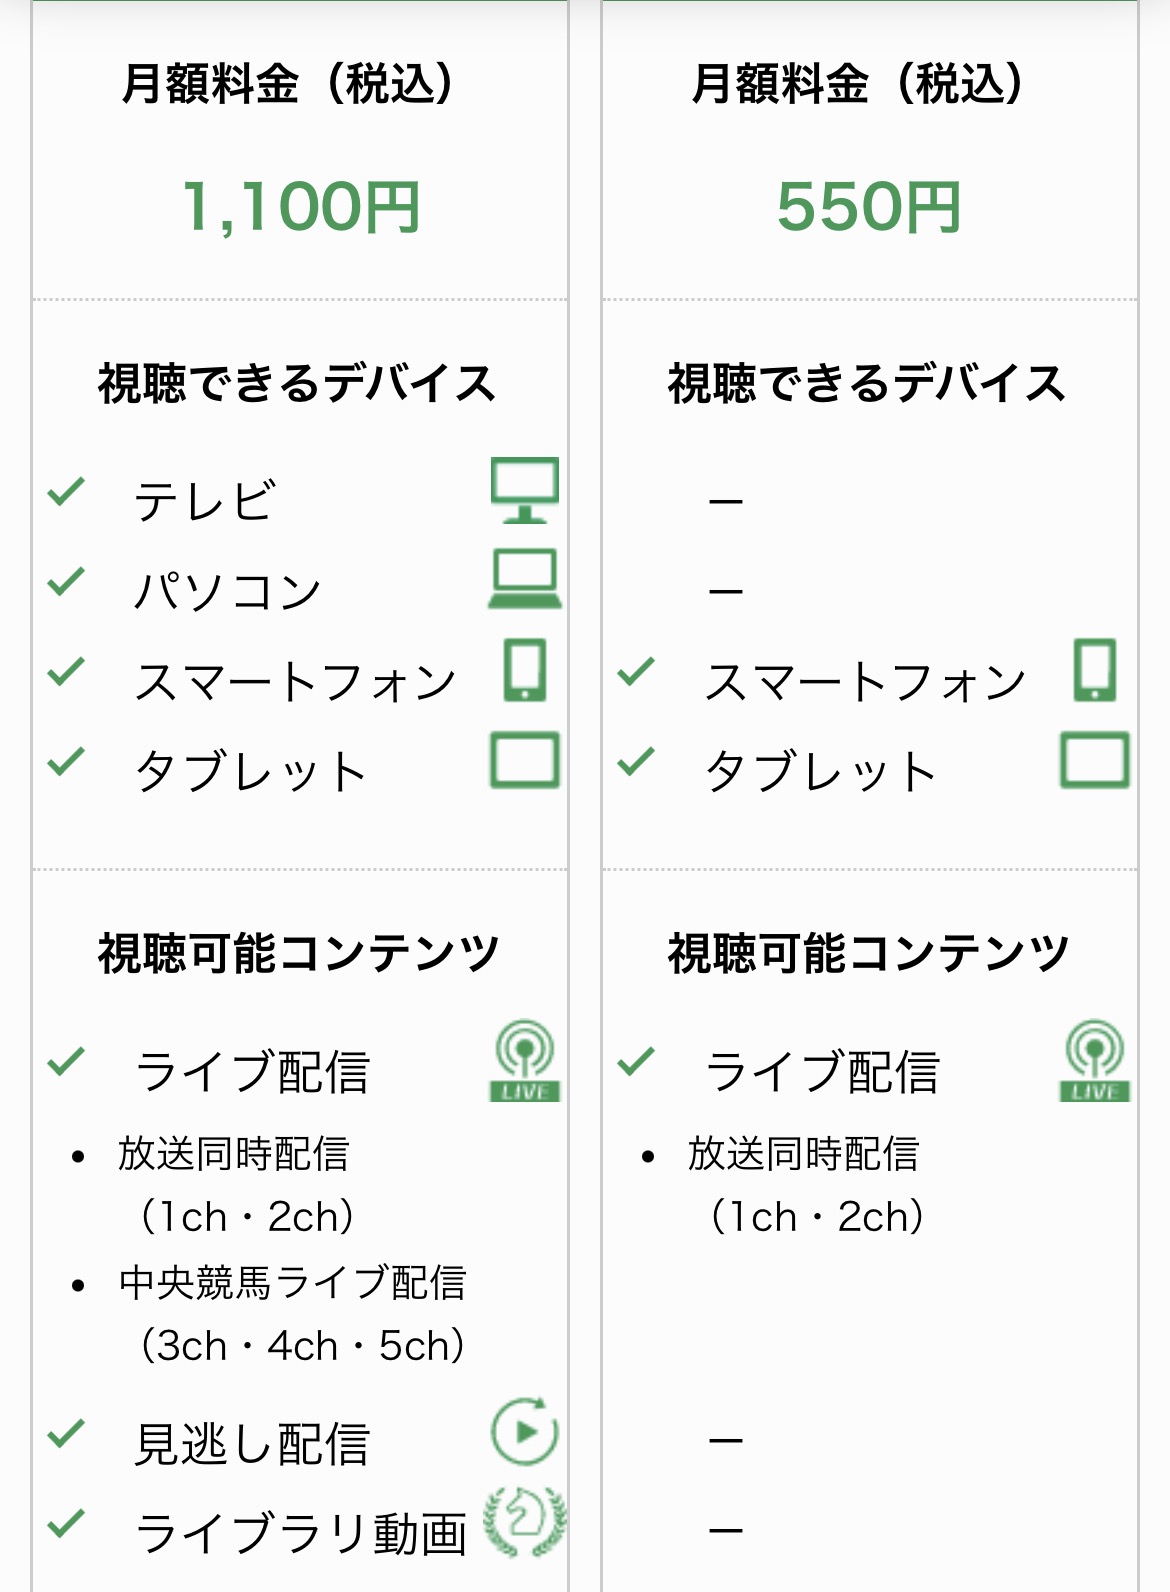
Task: Click the laptop icon beside パソコン
Action: [525, 579]
